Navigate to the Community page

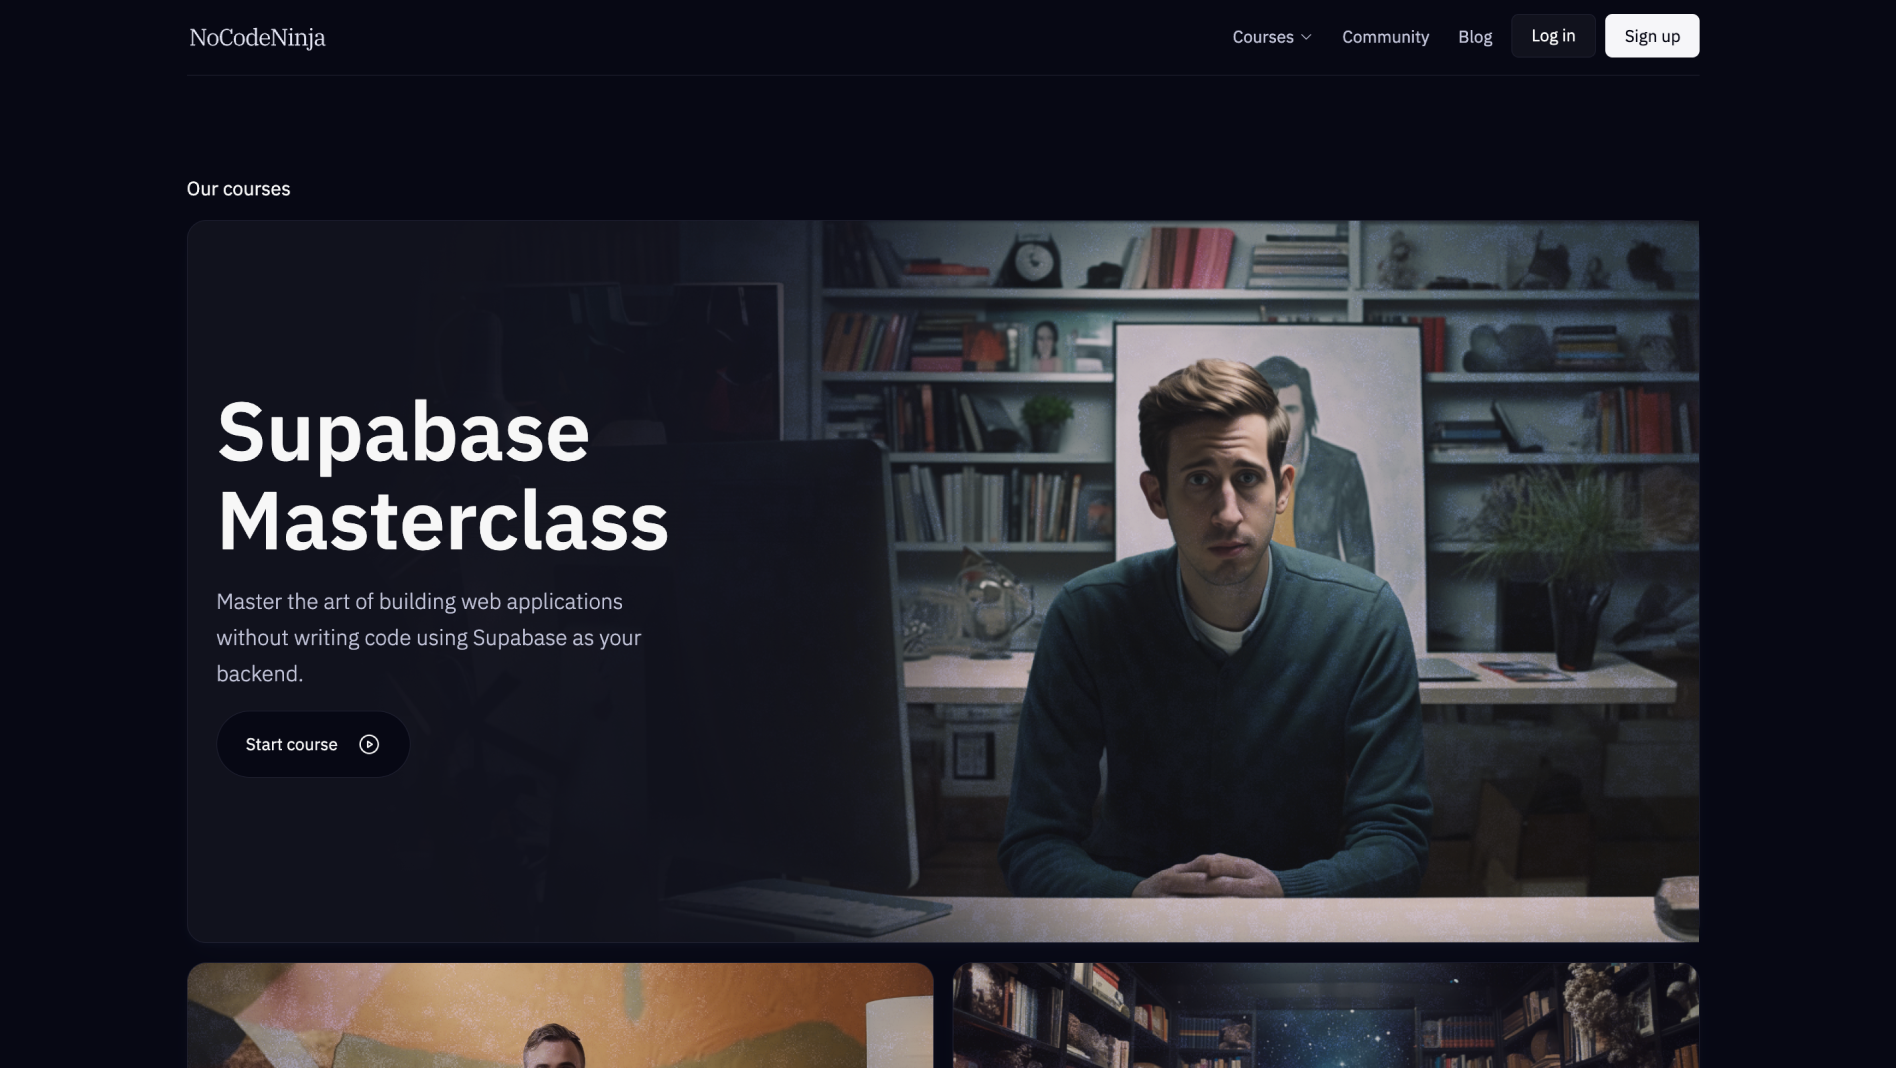click(1385, 37)
